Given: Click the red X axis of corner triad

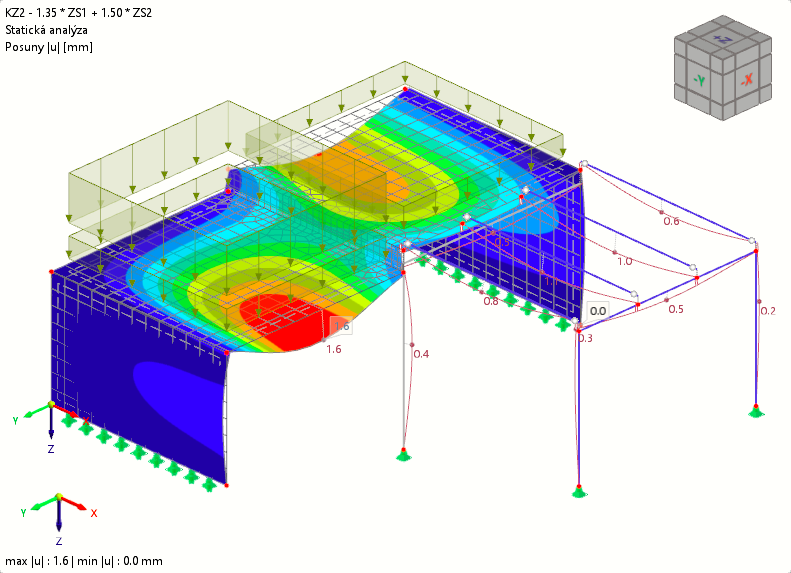Looking at the screenshot, I should coord(75,503).
